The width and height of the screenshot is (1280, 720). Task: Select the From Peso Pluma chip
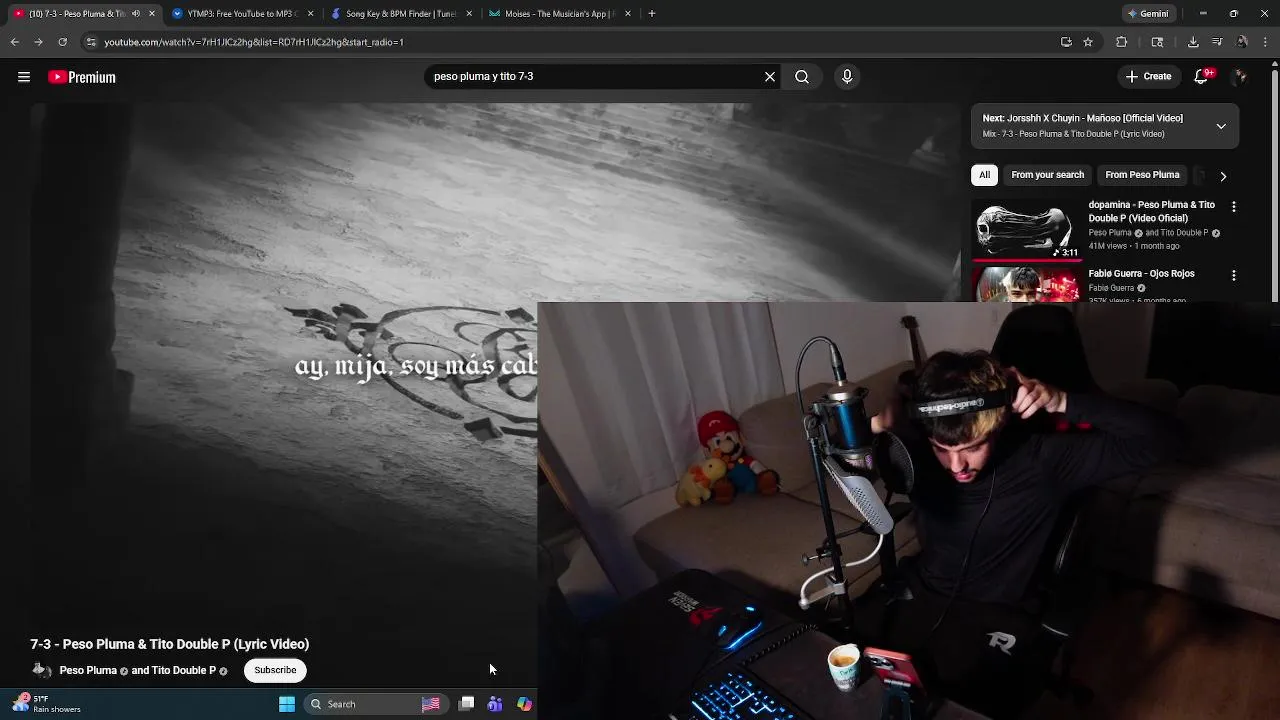tap(1142, 175)
